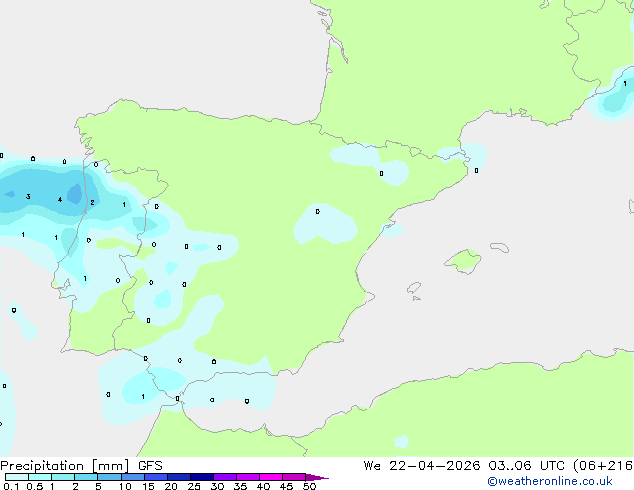
Task: Click the "1" value near the French Riviera
Action: click(x=625, y=84)
